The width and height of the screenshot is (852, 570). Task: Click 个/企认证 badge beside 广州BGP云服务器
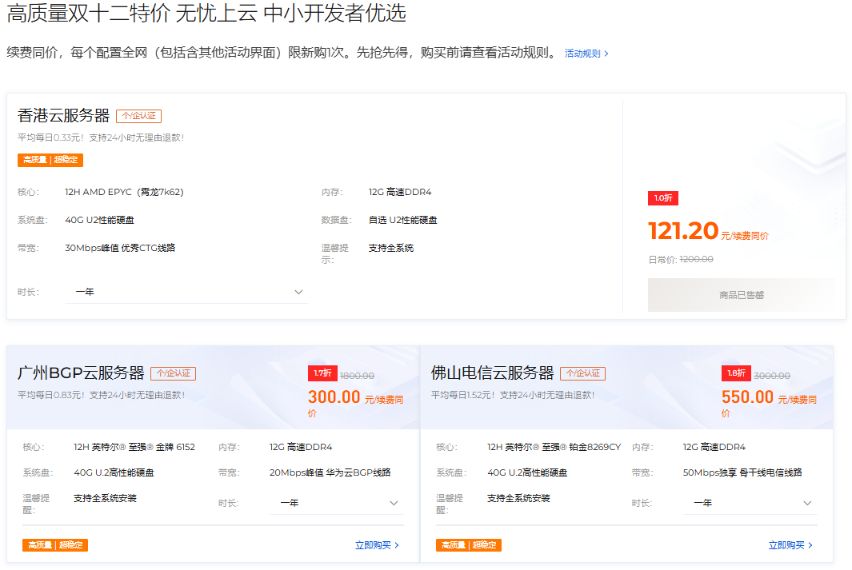point(173,373)
